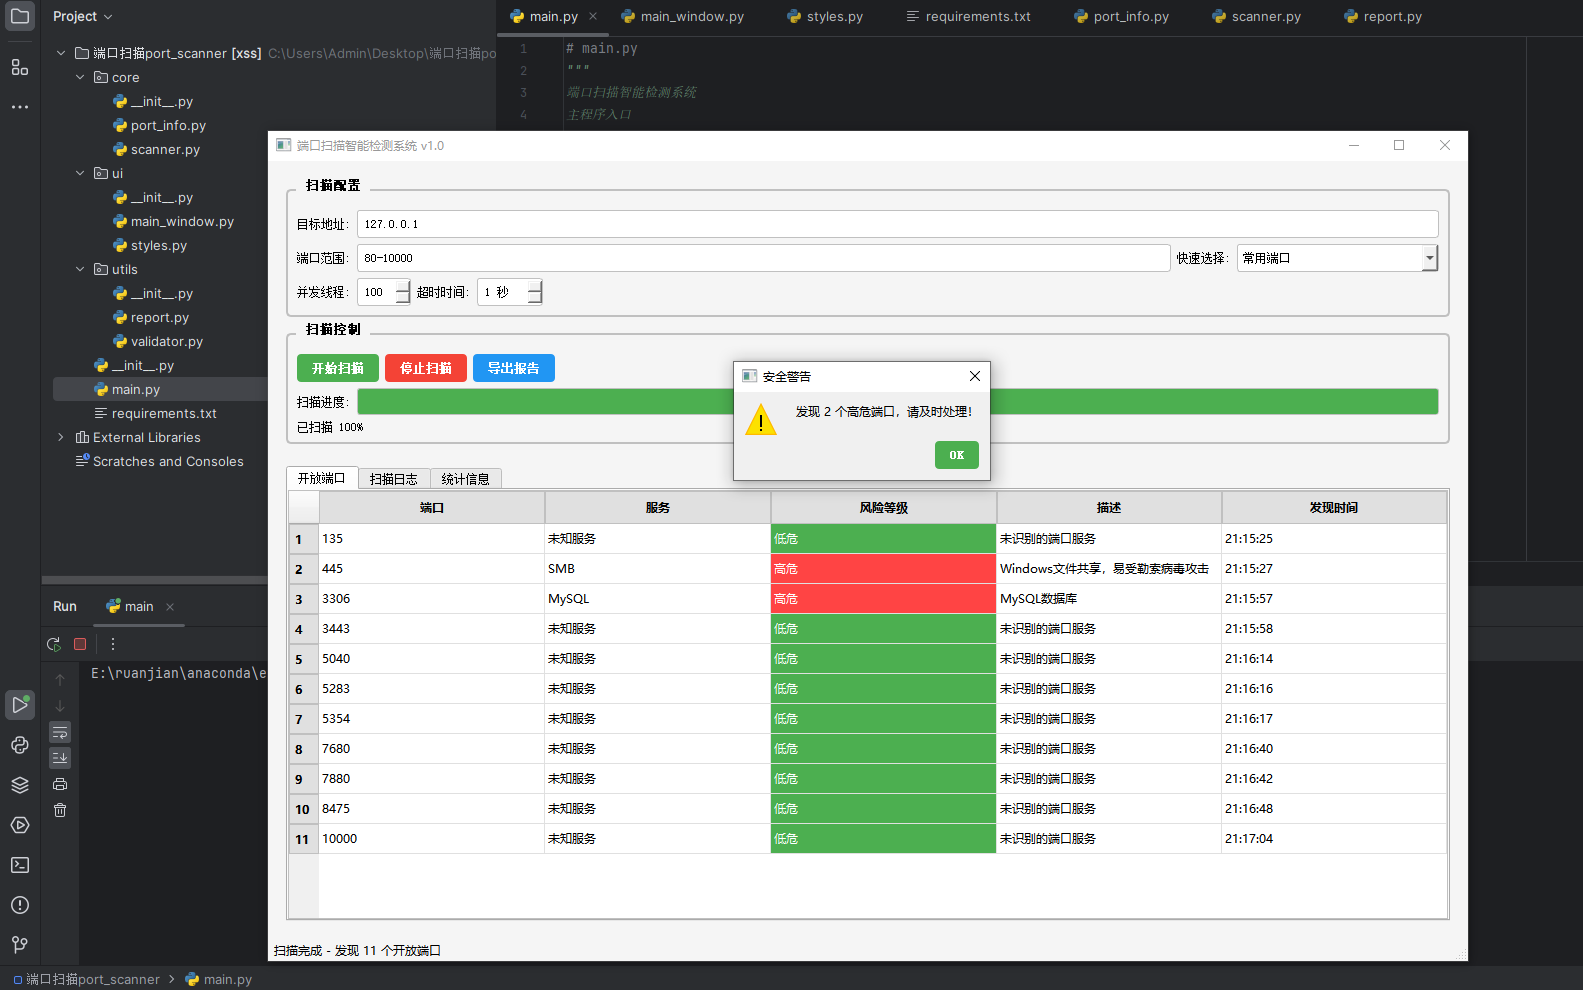This screenshot has height=990, width=1583.
Task: Switch to port_info.py editor tab
Action: point(1121,17)
